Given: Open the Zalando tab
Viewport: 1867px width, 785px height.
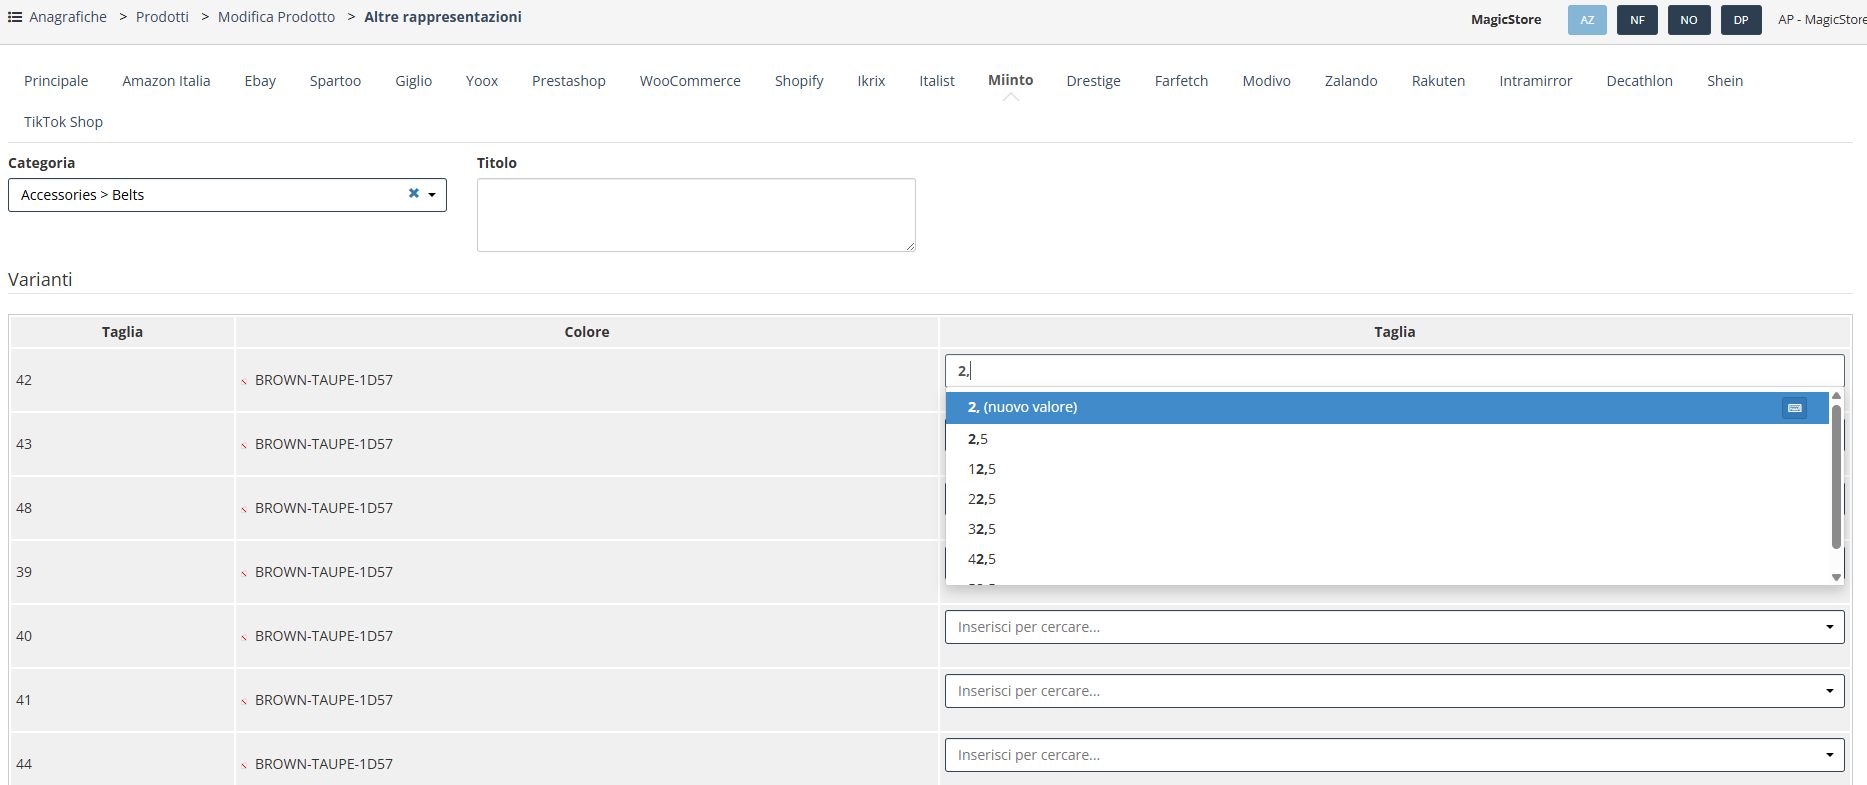Looking at the screenshot, I should pyautogui.click(x=1351, y=81).
